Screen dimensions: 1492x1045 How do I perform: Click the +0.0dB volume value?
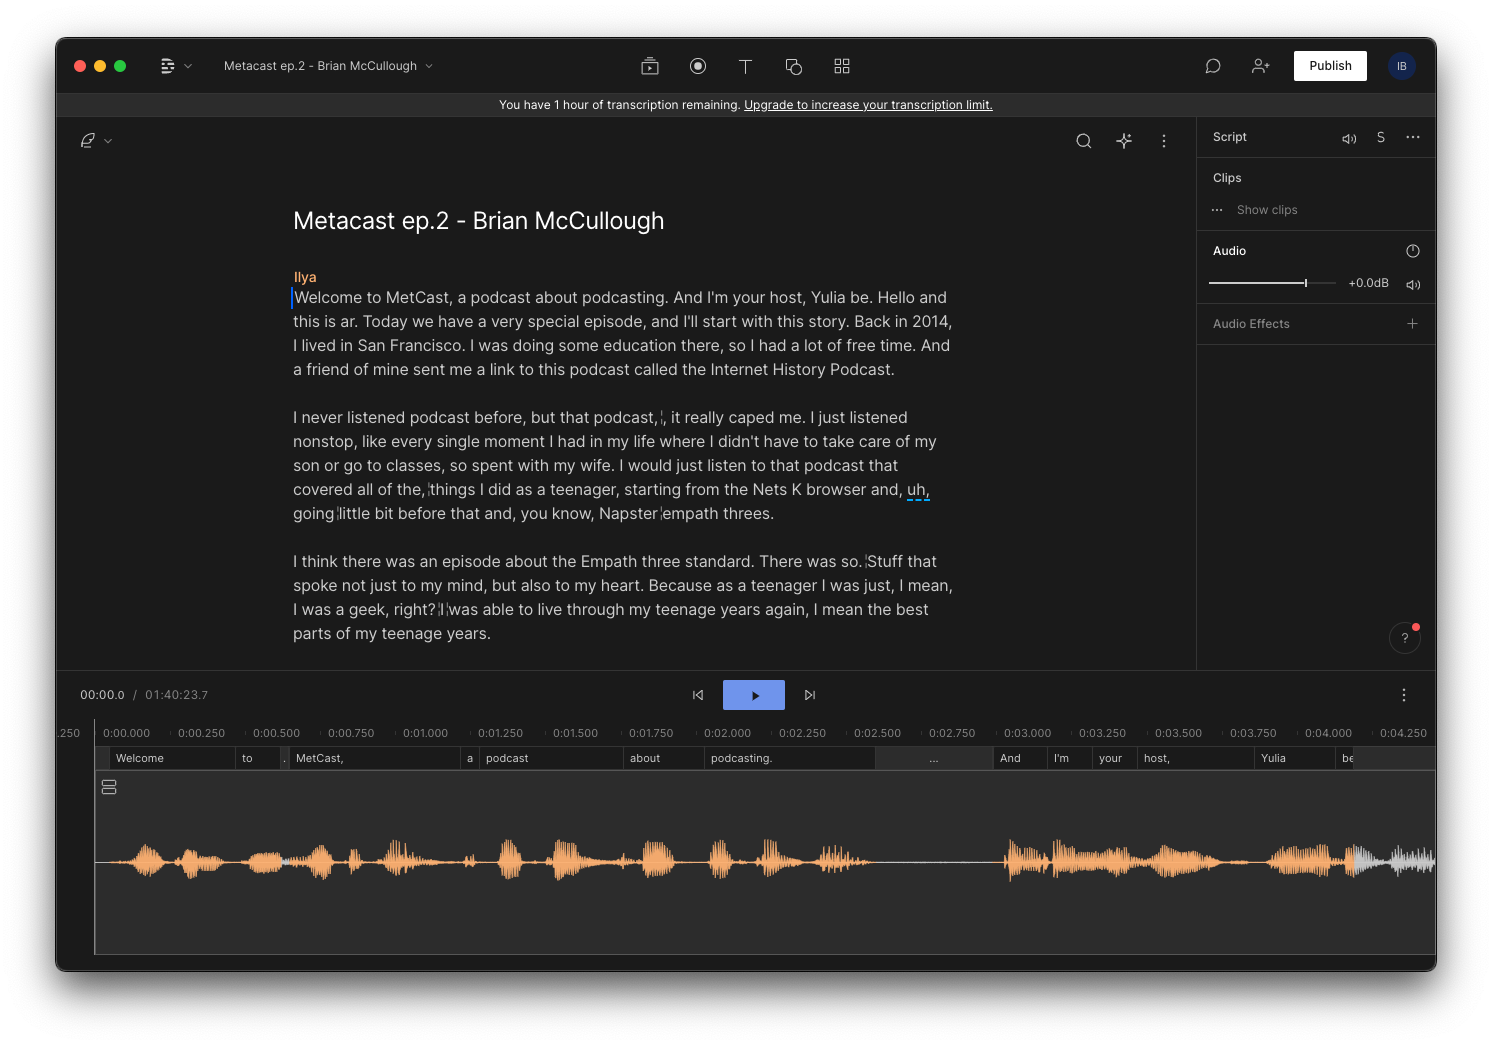pos(1368,283)
